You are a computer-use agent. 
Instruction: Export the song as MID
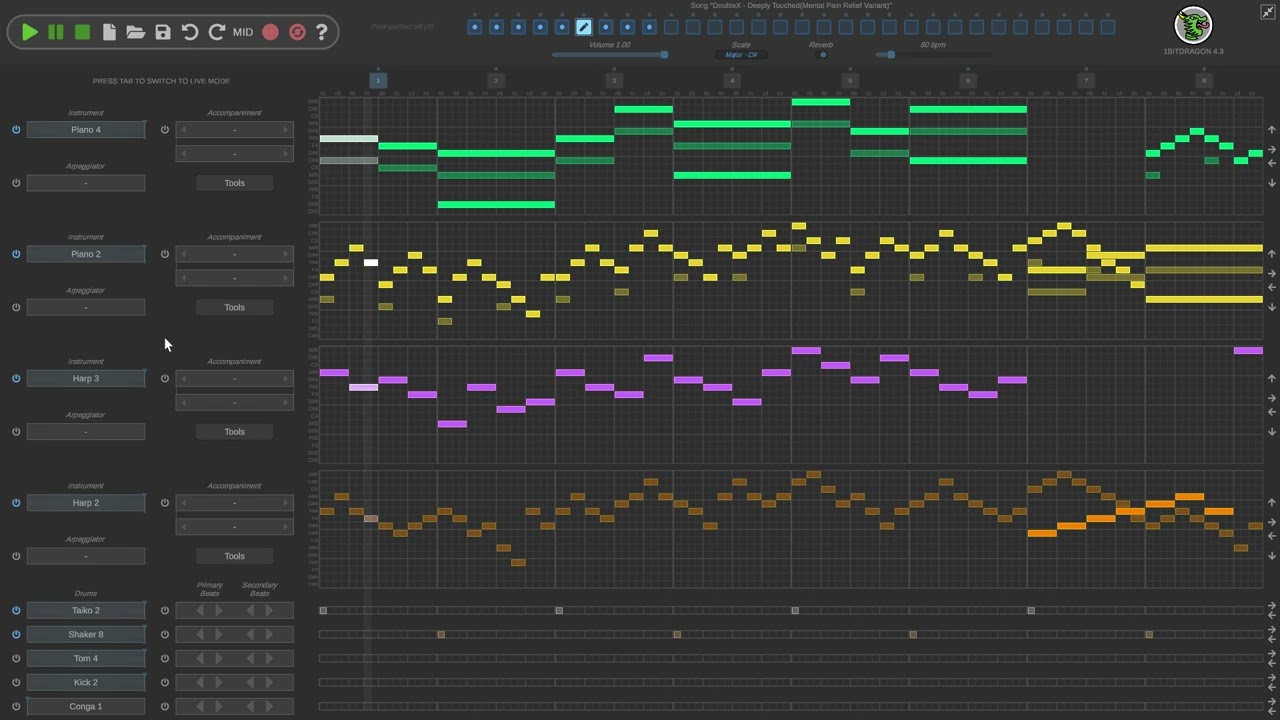243,32
